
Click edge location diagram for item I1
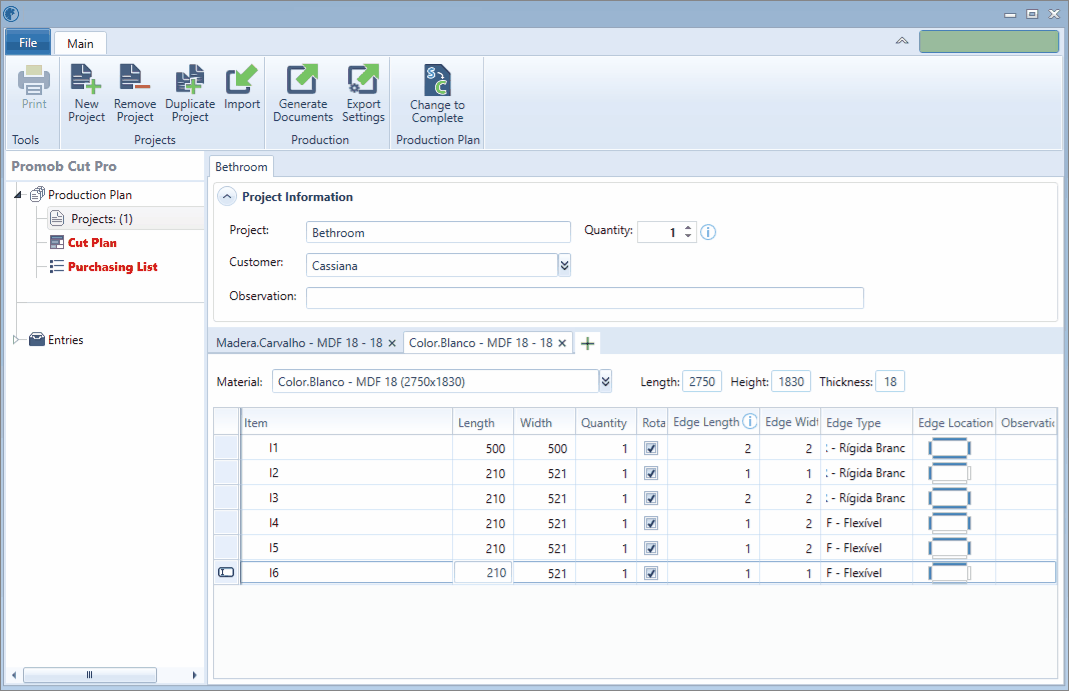949,448
